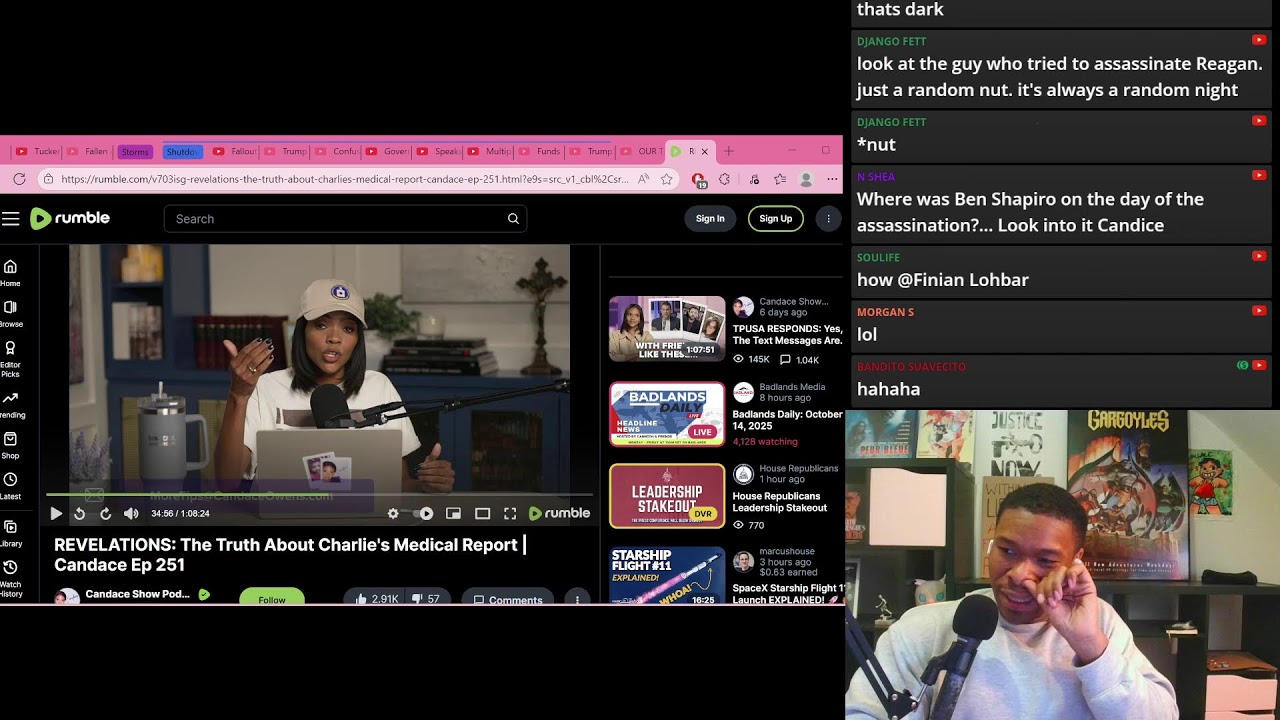Screen dimensions: 1280x720
Task: Open the more options menu beside Sign Up
Action: tap(828, 219)
